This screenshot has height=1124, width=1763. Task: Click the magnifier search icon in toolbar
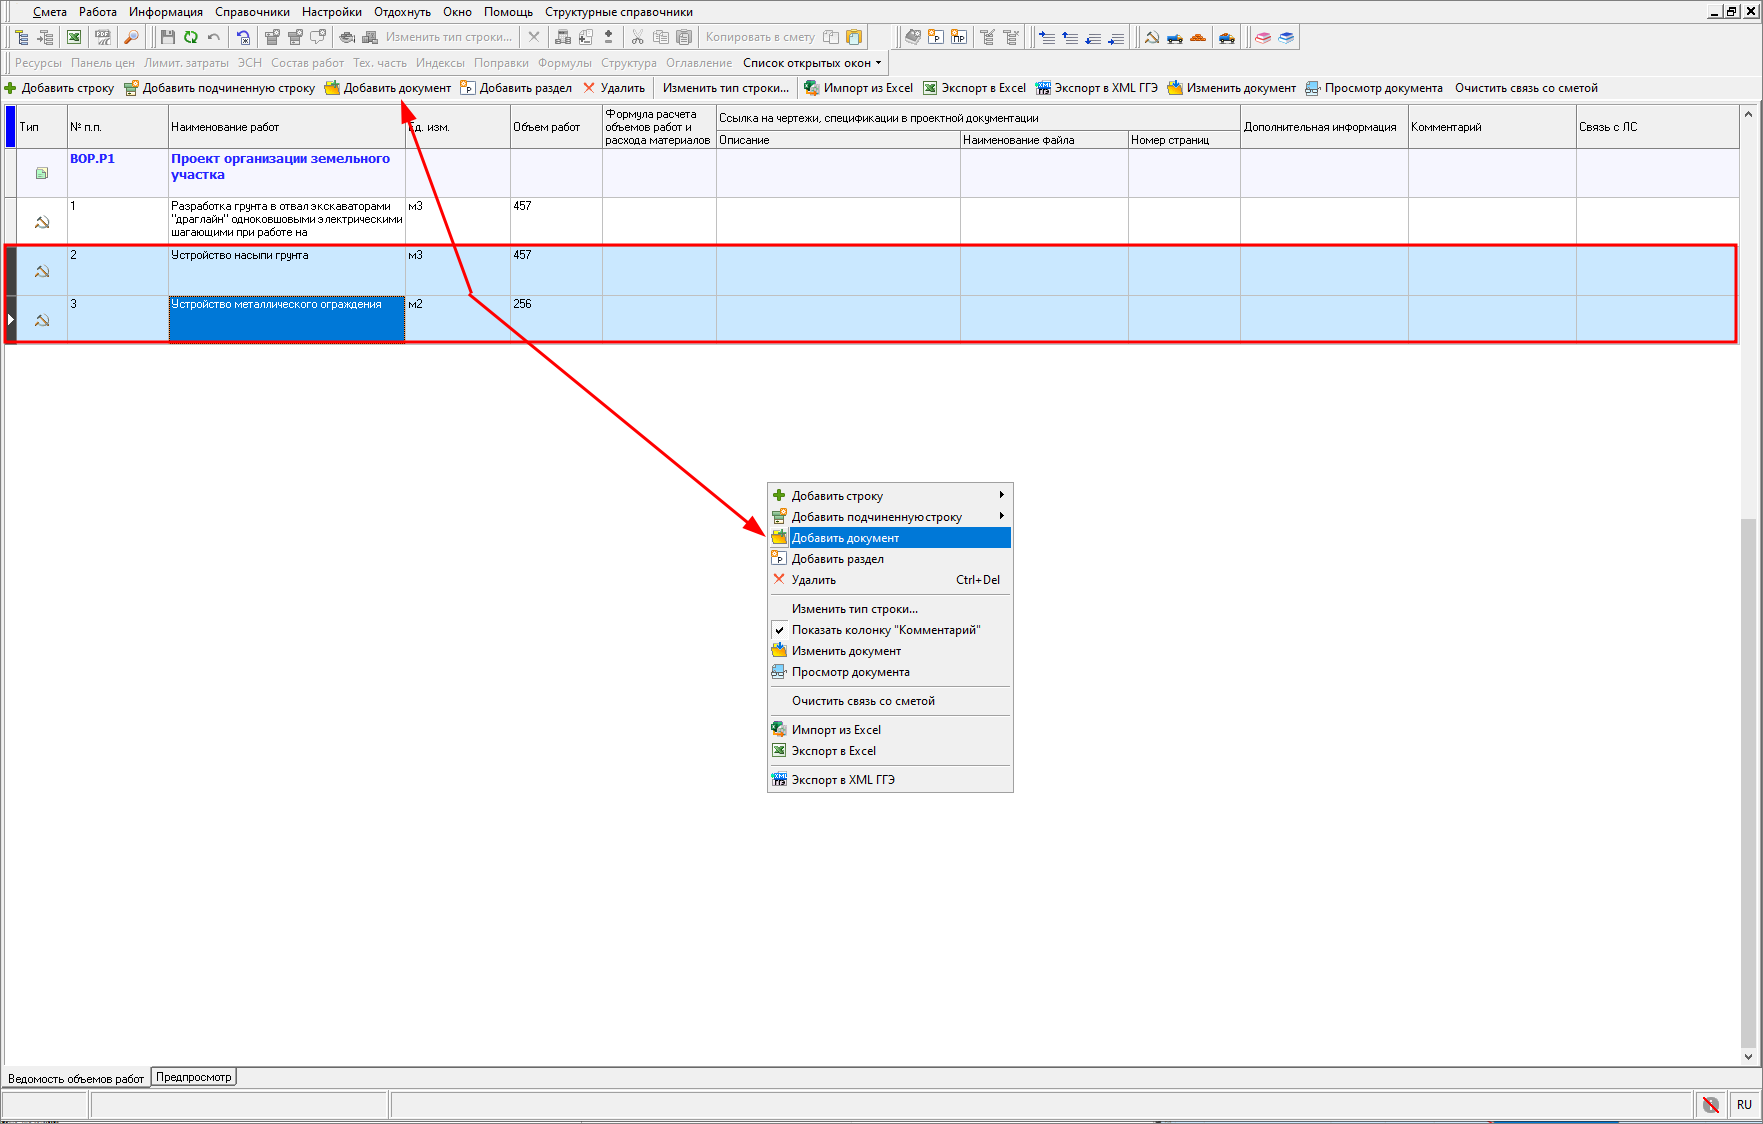click(131, 37)
